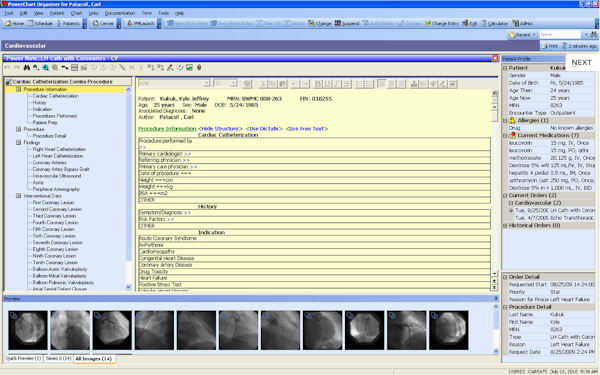Select the first angiogram thumbnail
Screen dimensions: 600x375
tap(28, 330)
